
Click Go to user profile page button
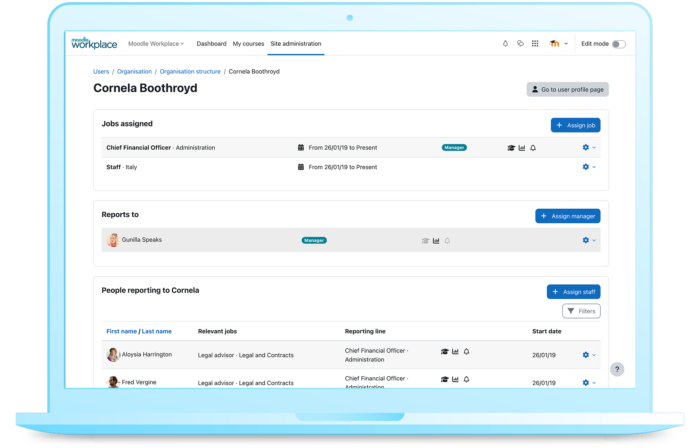(x=567, y=89)
